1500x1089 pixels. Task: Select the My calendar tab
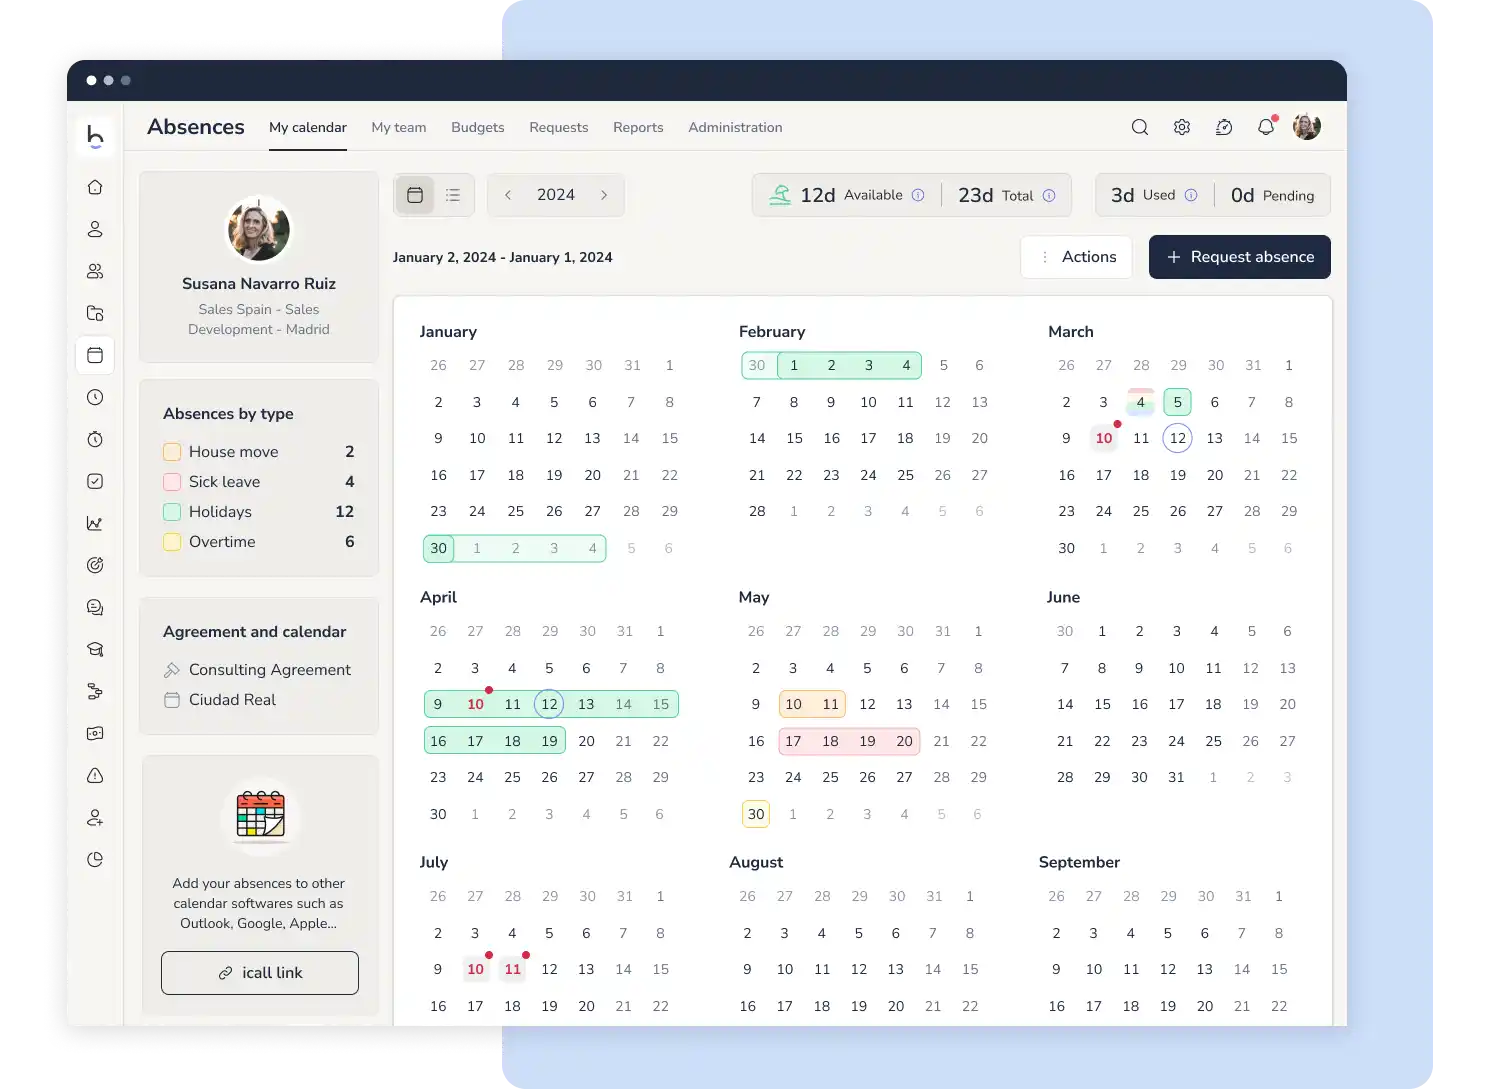(x=308, y=127)
